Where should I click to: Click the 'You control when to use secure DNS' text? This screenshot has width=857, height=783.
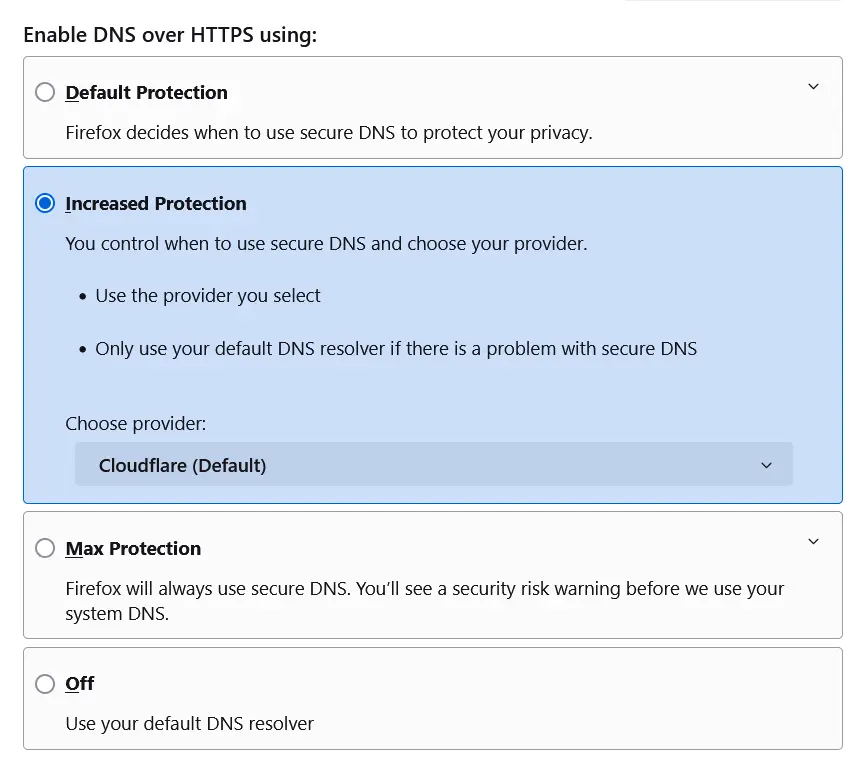(x=325, y=243)
